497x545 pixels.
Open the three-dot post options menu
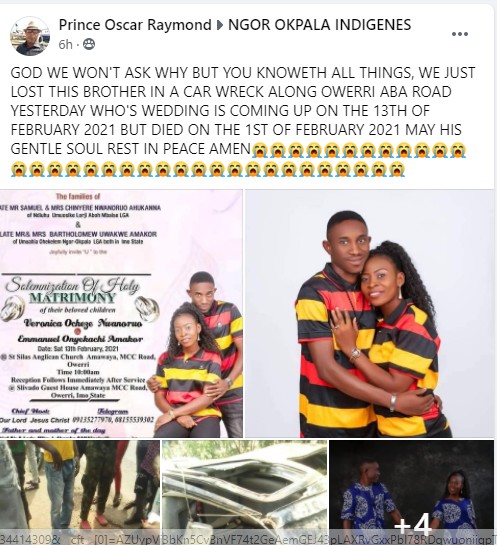pyautogui.click(x=459, y=34)
